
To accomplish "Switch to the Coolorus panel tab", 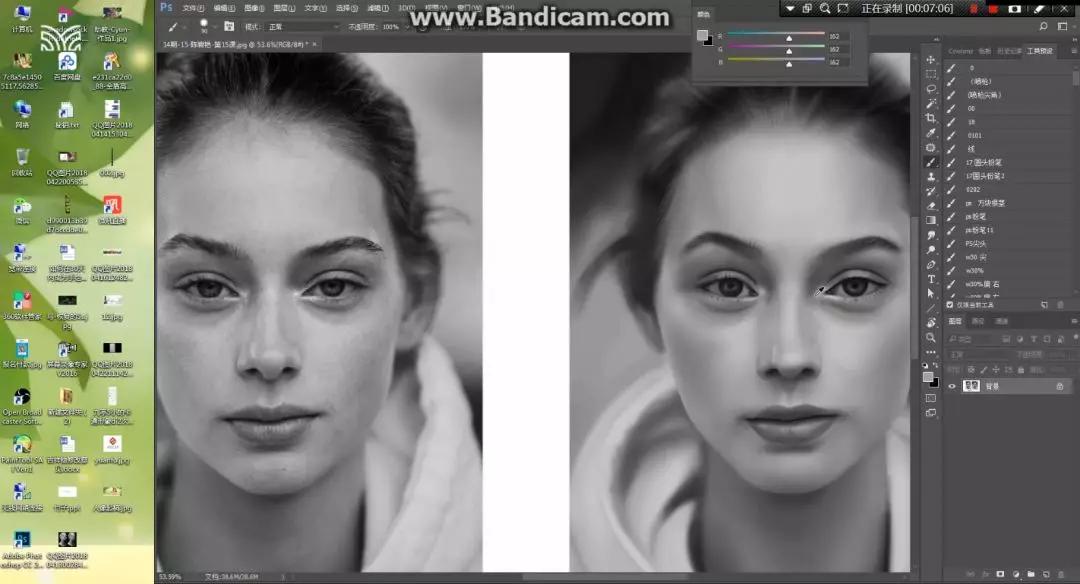I will (960, 51).
